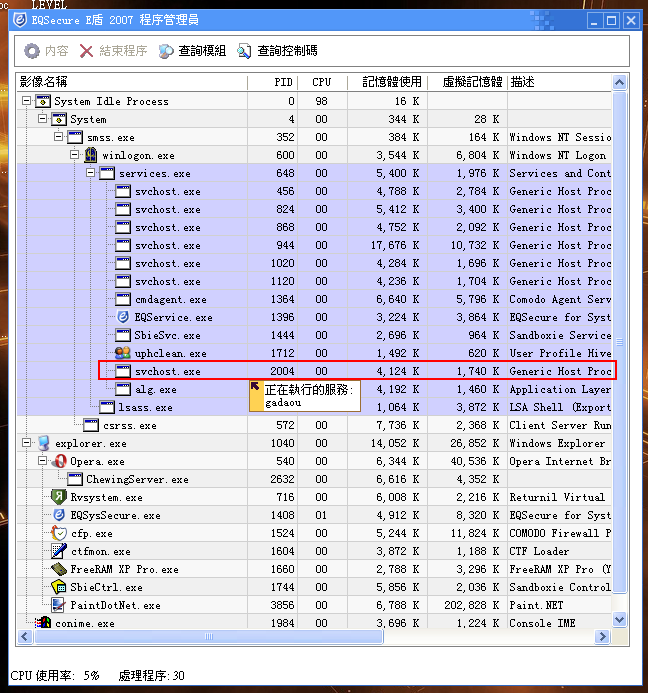Select the PaintDotNet.exe process name
This screenshot has width=648, height=693.
click(115, 605)
